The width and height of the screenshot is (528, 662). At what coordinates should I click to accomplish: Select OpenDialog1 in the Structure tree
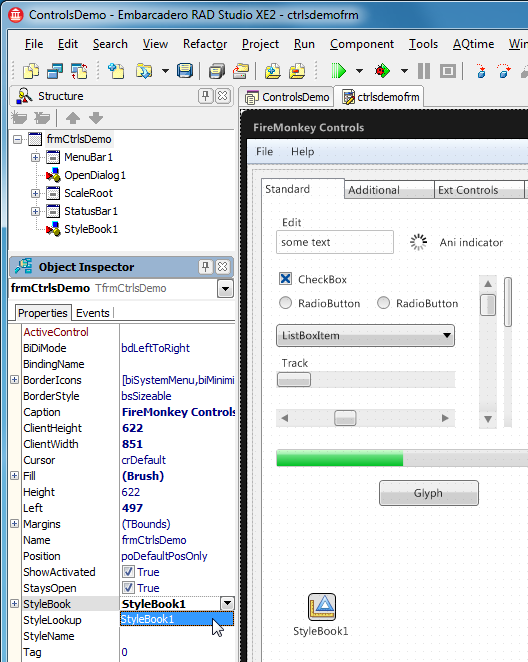tap(95, 175)
